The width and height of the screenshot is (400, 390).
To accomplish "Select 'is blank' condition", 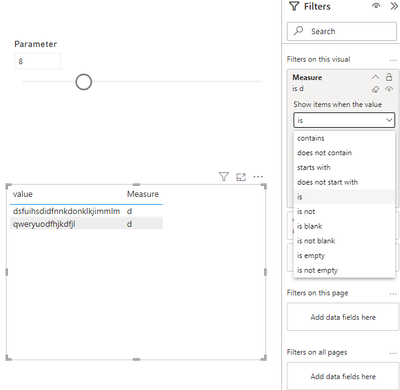I will [x=344, y=226].
